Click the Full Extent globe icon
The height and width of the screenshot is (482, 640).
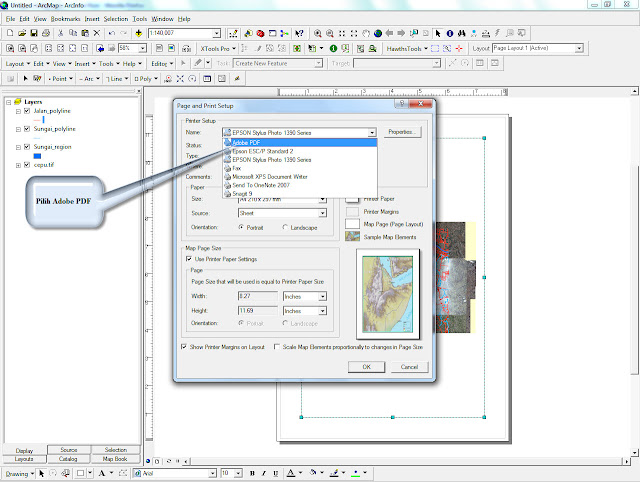click(378, 33)
